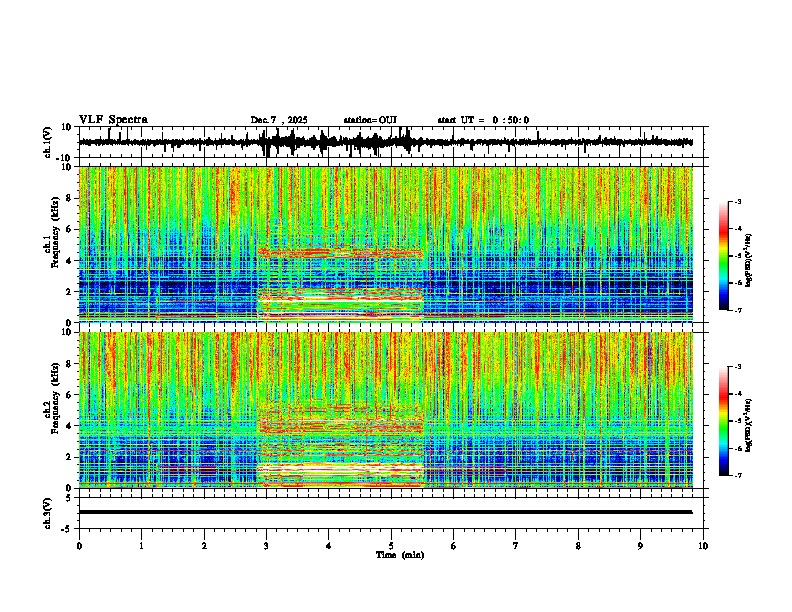792x612 pixels.
Task: Click the ch.1 log(PSD) colorbar label
Action: coord(749,261)
